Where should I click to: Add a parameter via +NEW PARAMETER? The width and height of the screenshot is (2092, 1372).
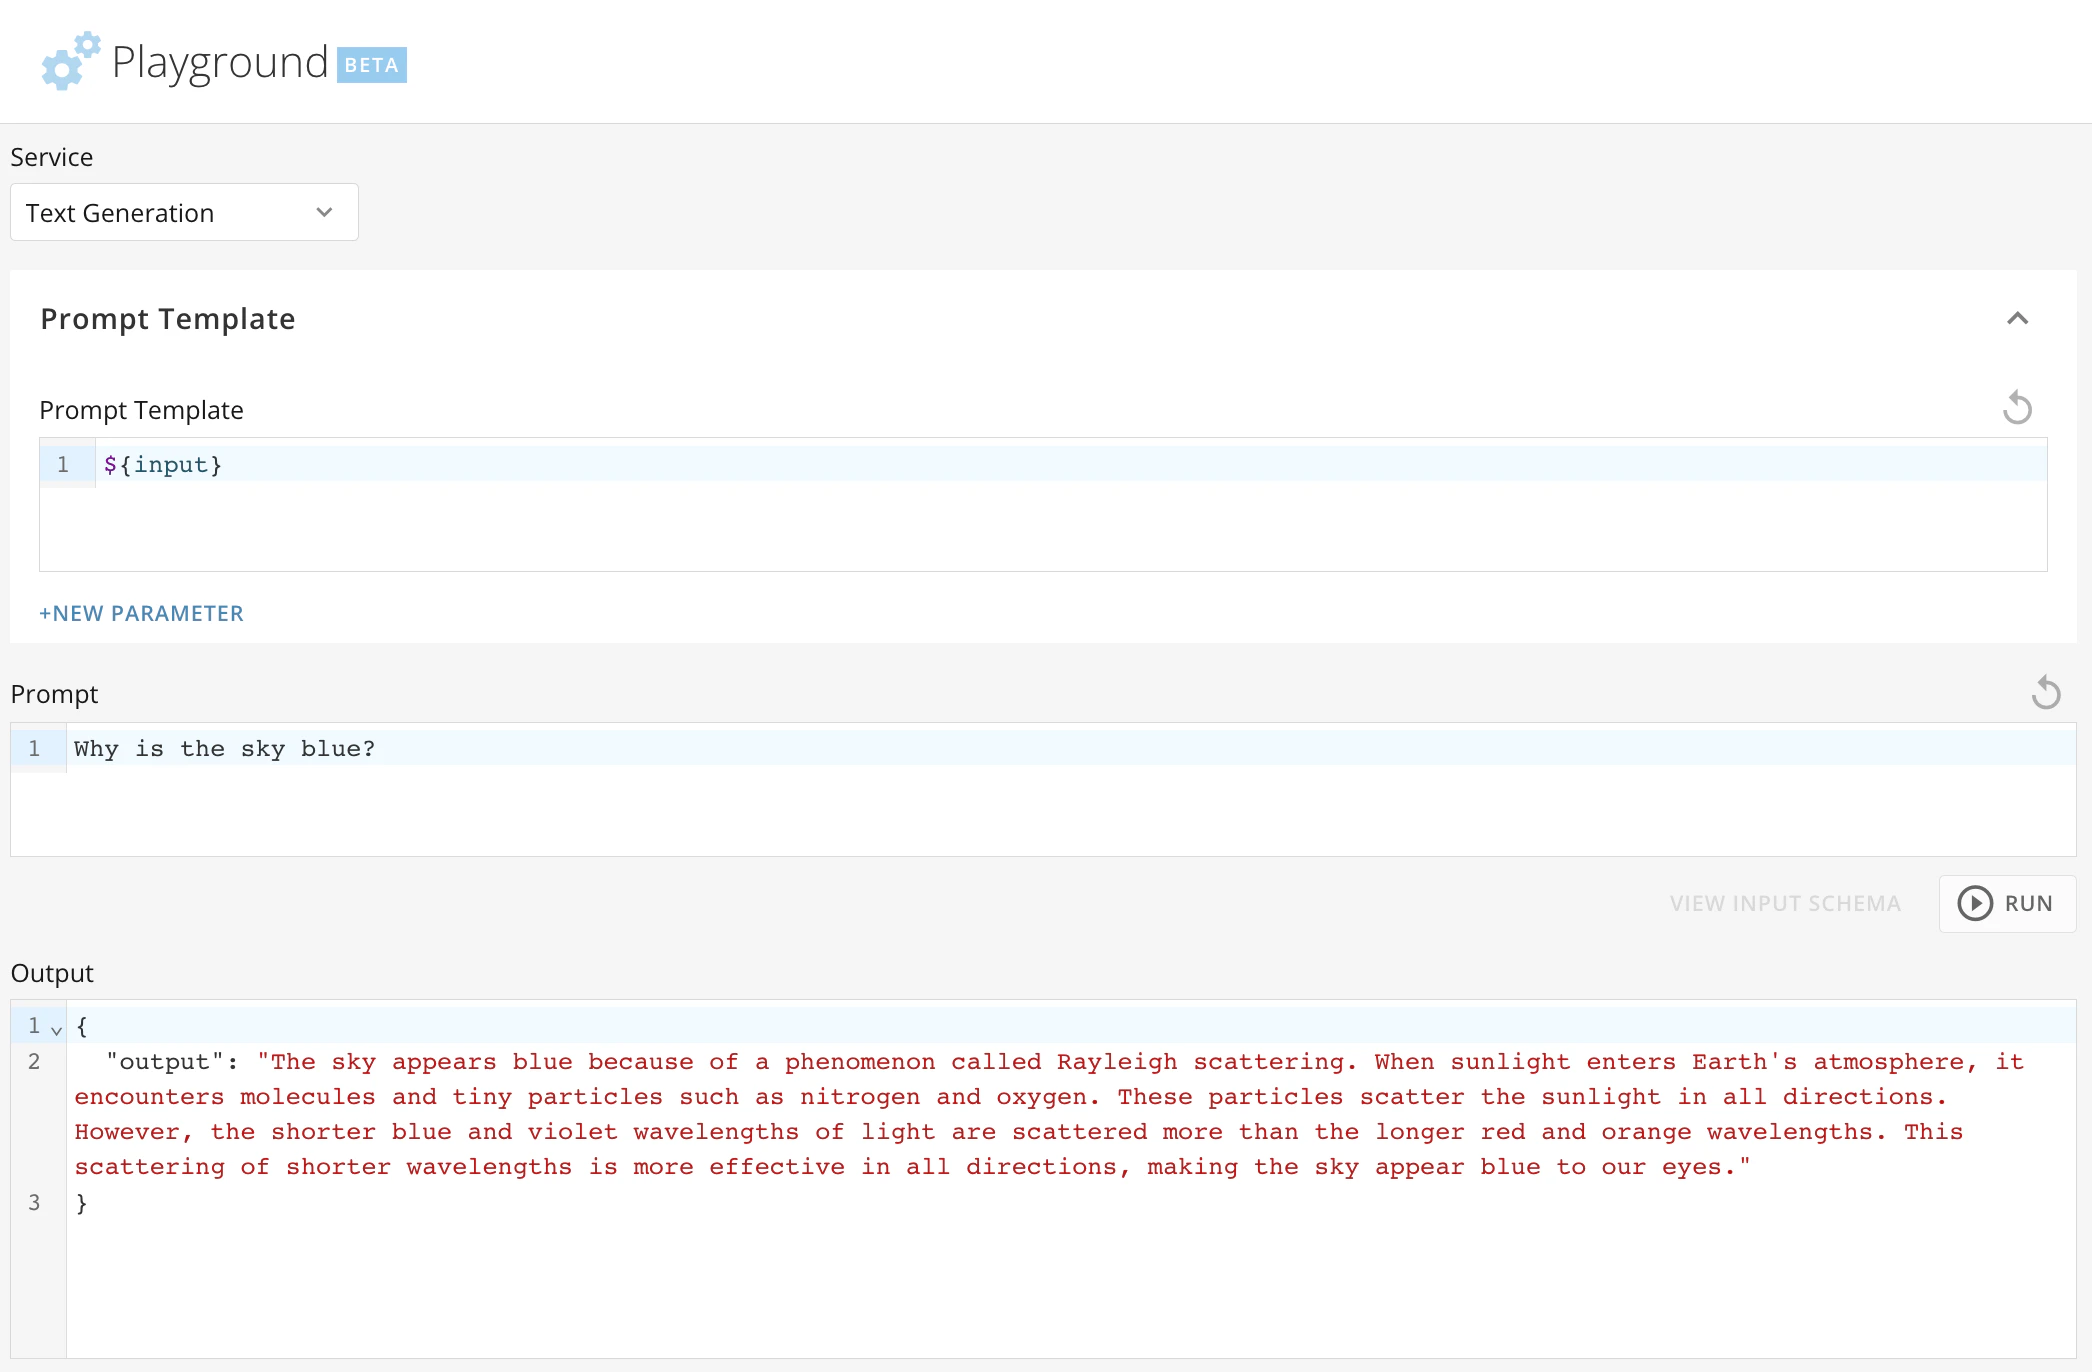(x=141, y=613)
